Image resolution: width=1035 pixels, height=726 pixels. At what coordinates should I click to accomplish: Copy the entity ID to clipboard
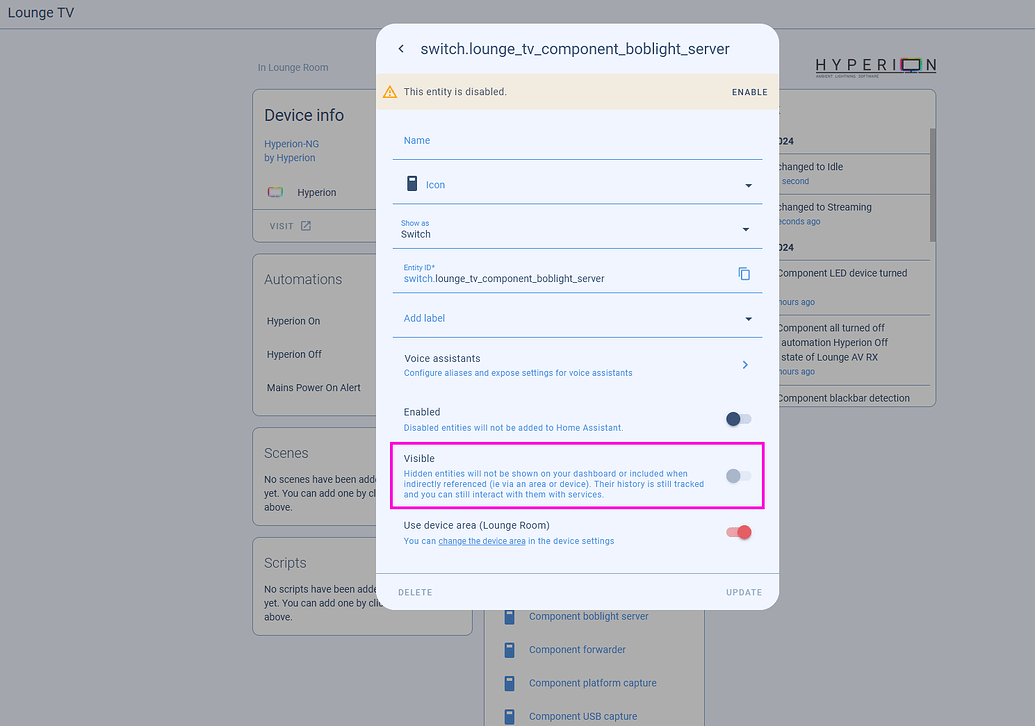click(x=744, y=273)
